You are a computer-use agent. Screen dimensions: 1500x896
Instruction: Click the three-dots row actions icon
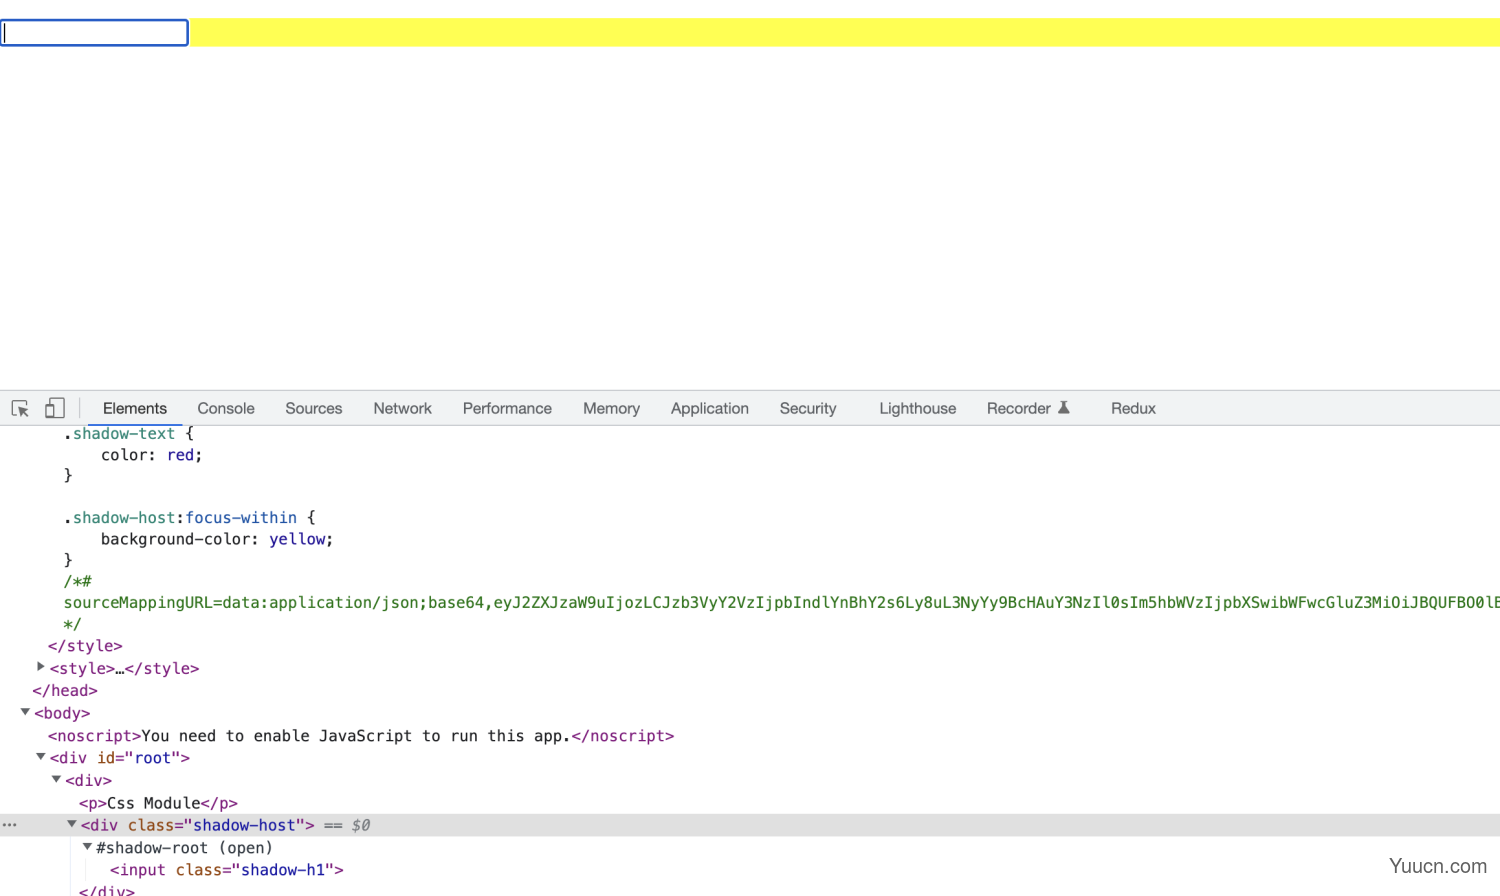[x=10, y=825]
